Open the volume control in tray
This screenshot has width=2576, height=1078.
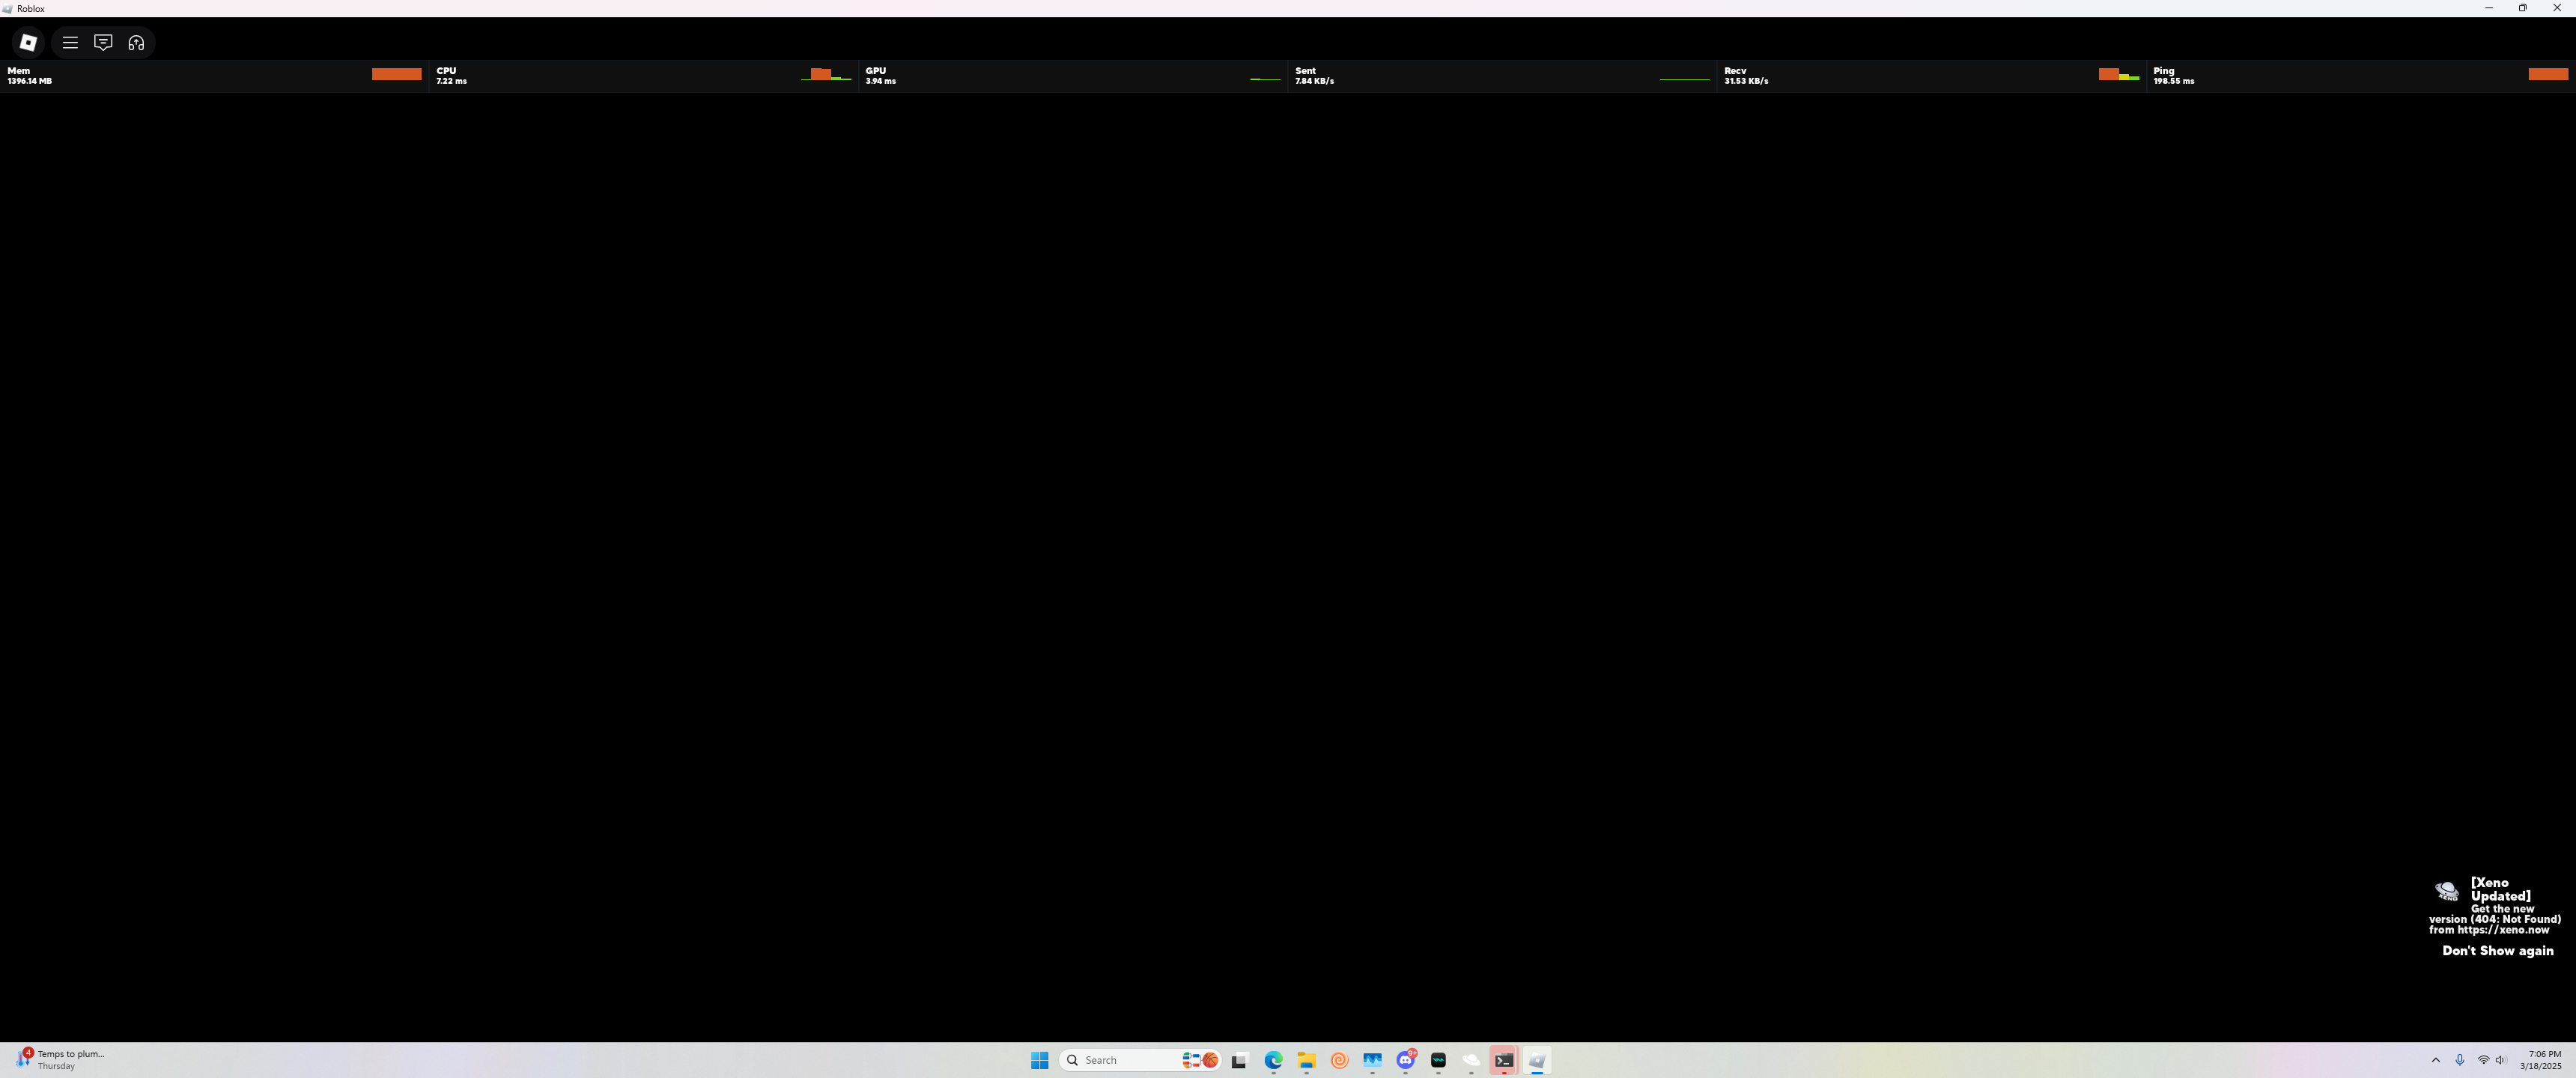pyautogui.click(x=2500, y=1060)
